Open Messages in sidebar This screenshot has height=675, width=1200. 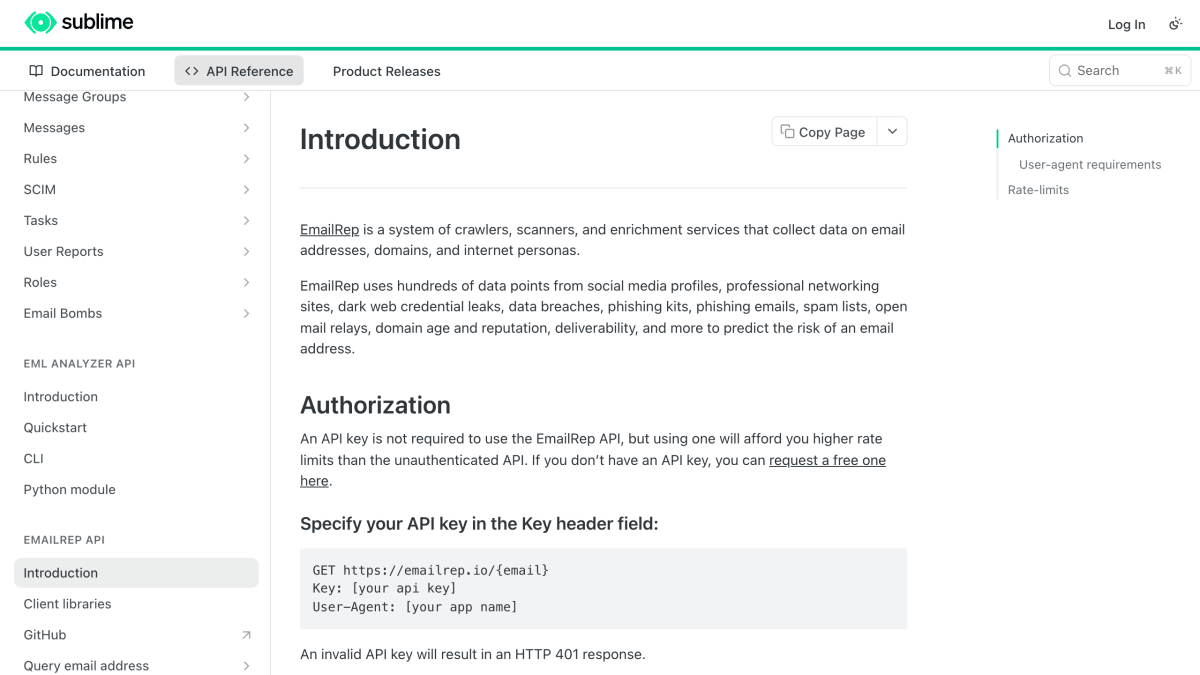tap(136, 128)
